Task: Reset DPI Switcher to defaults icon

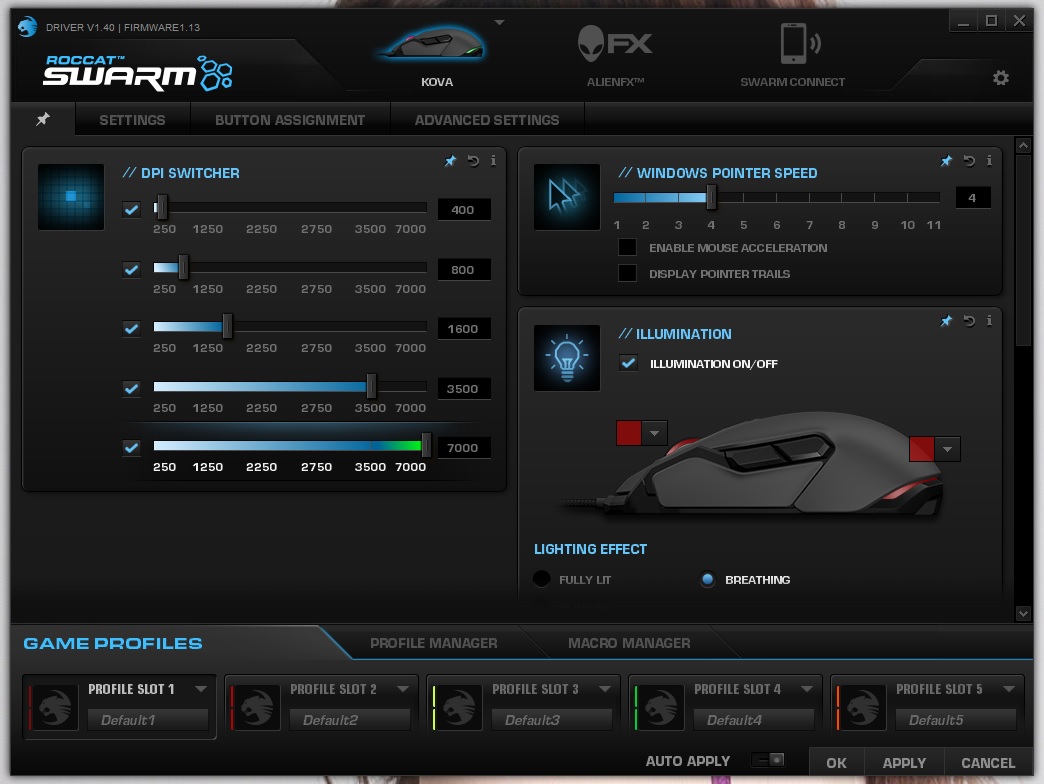Action: coord(473,160)
